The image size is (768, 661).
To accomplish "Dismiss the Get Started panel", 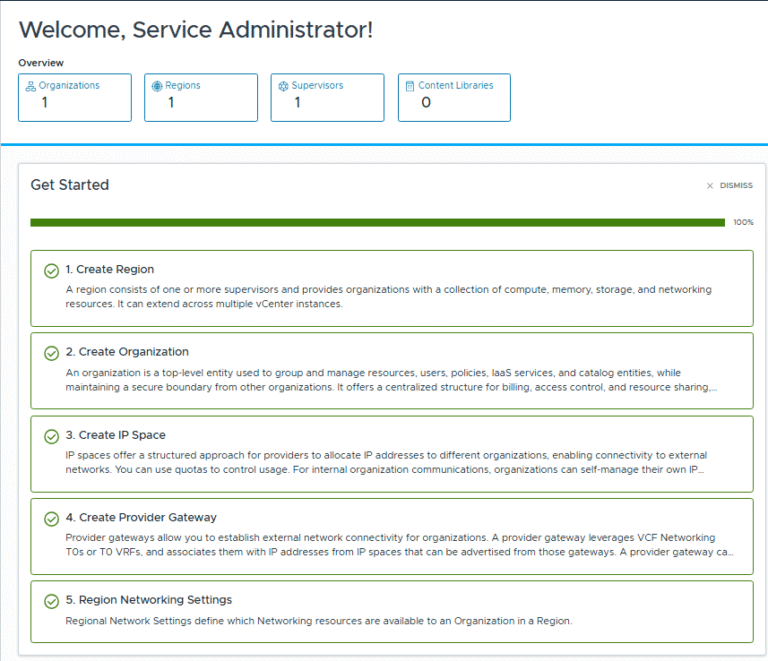I will pyautogui.click(x=730, y=186).
